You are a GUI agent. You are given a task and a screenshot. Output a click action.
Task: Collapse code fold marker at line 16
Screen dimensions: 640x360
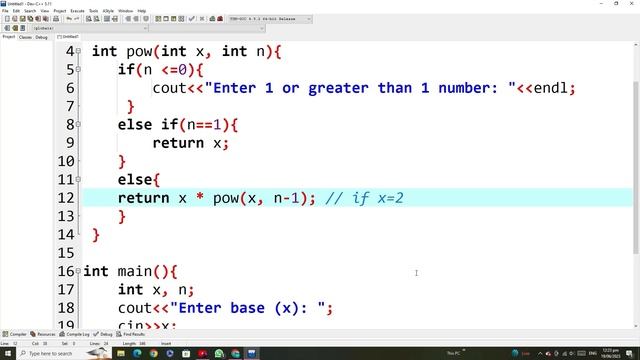pos(78,271)
